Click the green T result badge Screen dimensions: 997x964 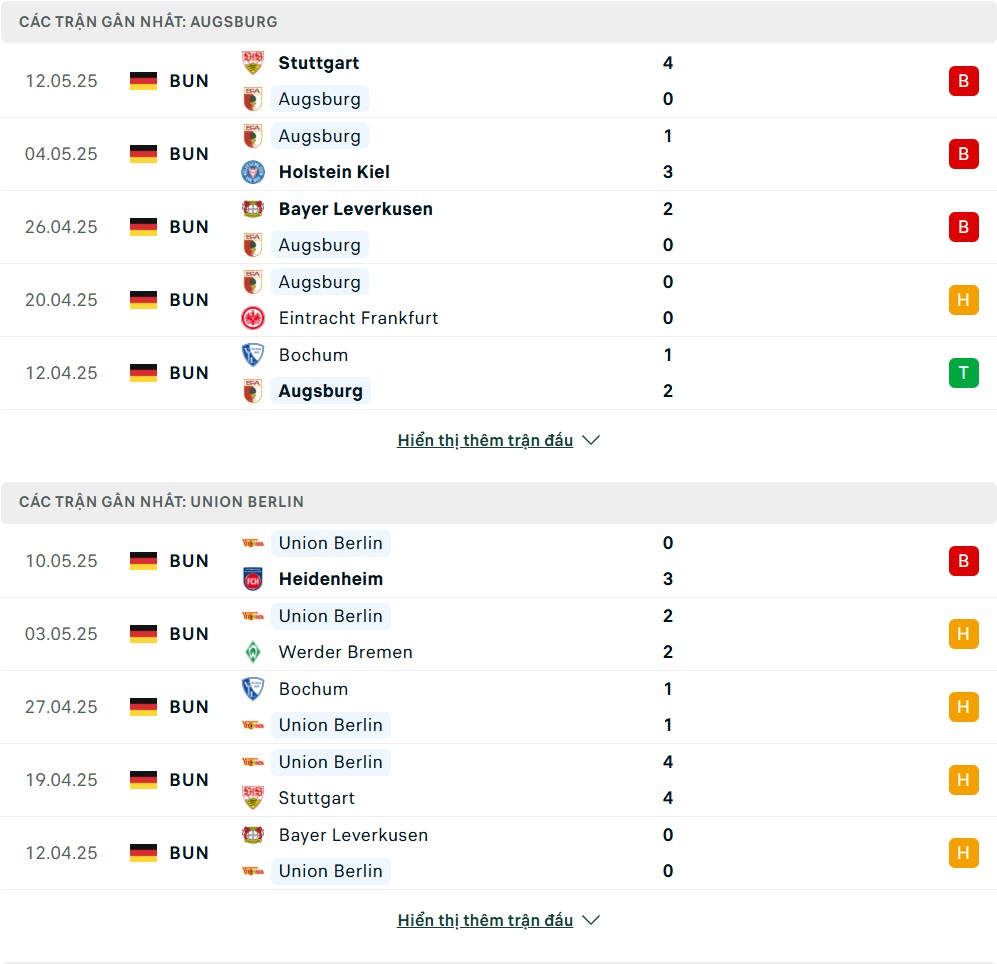[x=963, y=373]
